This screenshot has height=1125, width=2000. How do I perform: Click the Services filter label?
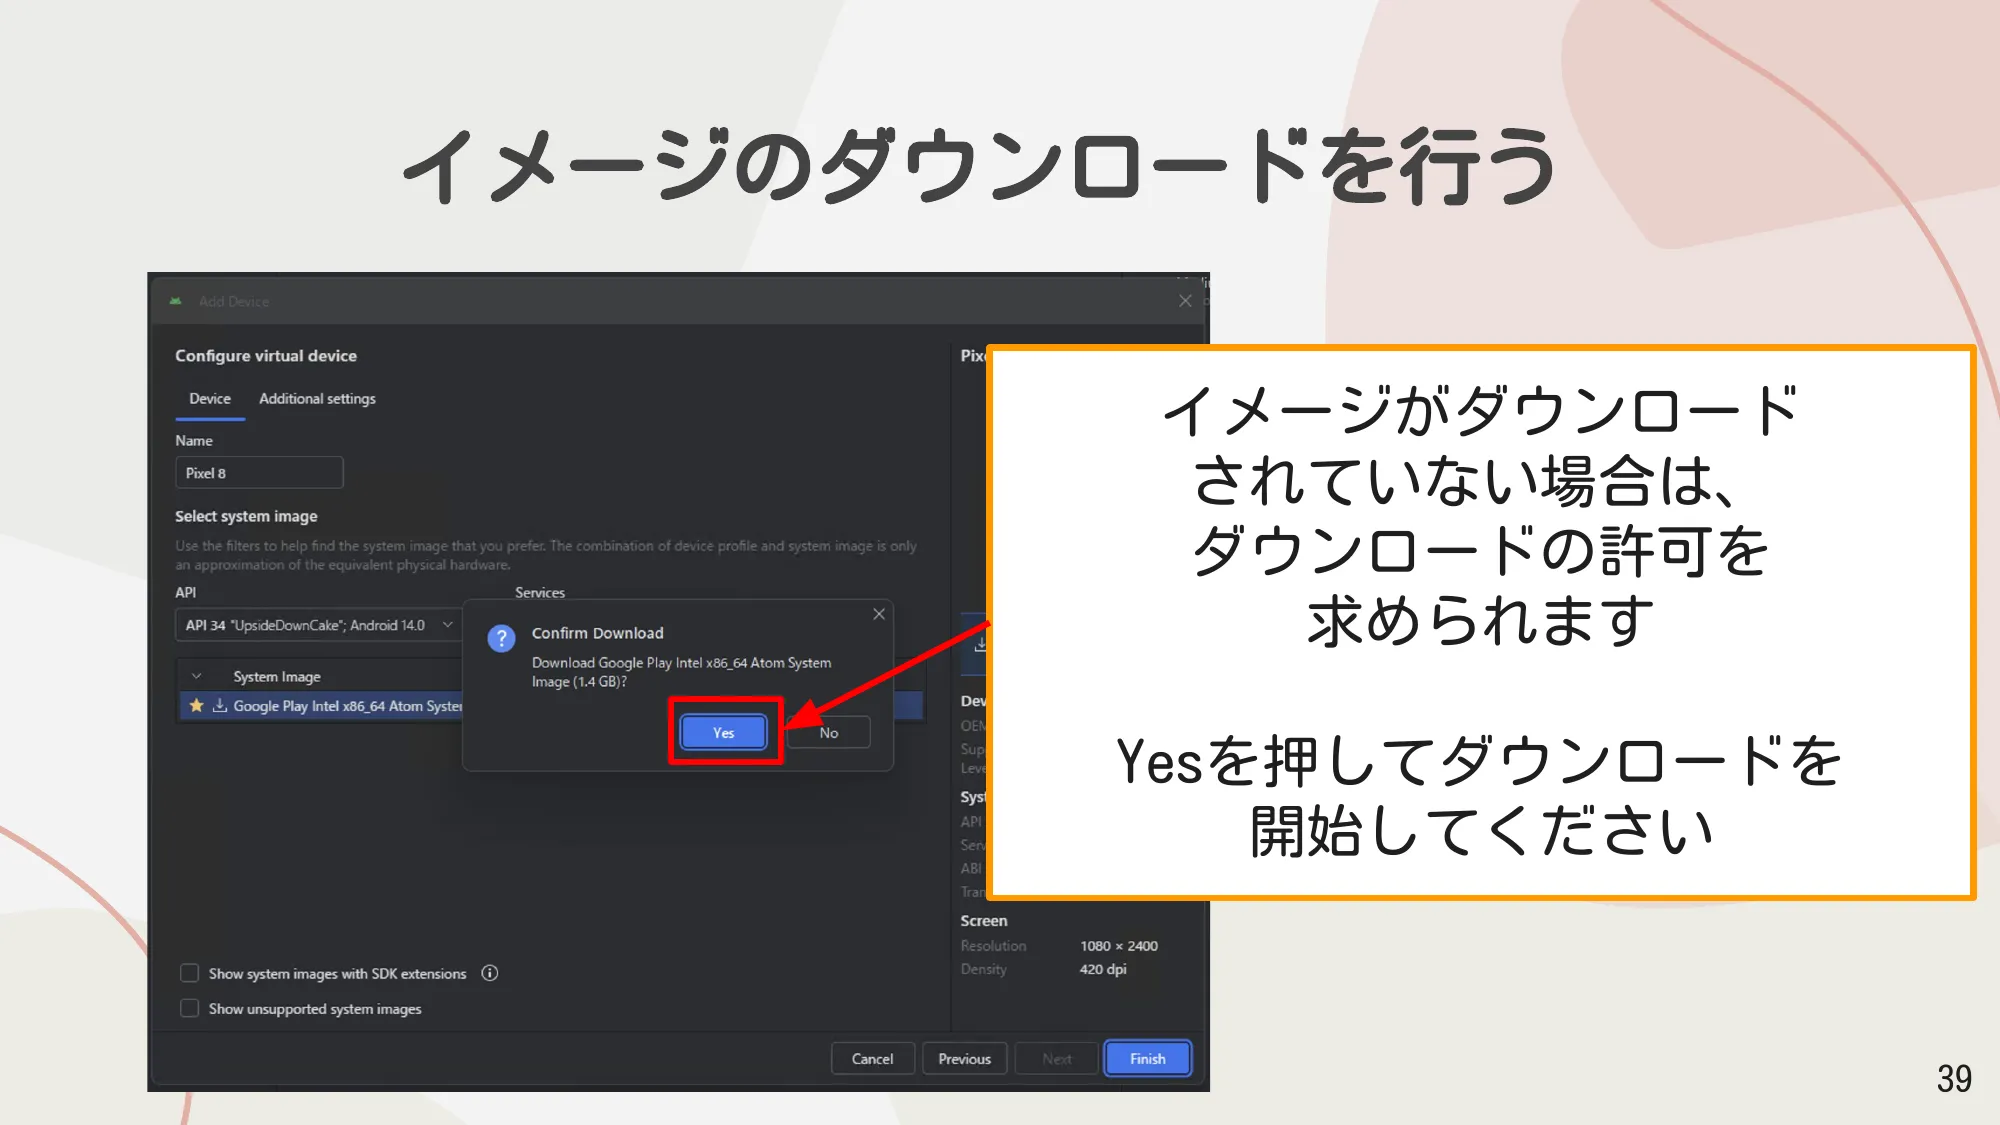click(x=540, y=592)
